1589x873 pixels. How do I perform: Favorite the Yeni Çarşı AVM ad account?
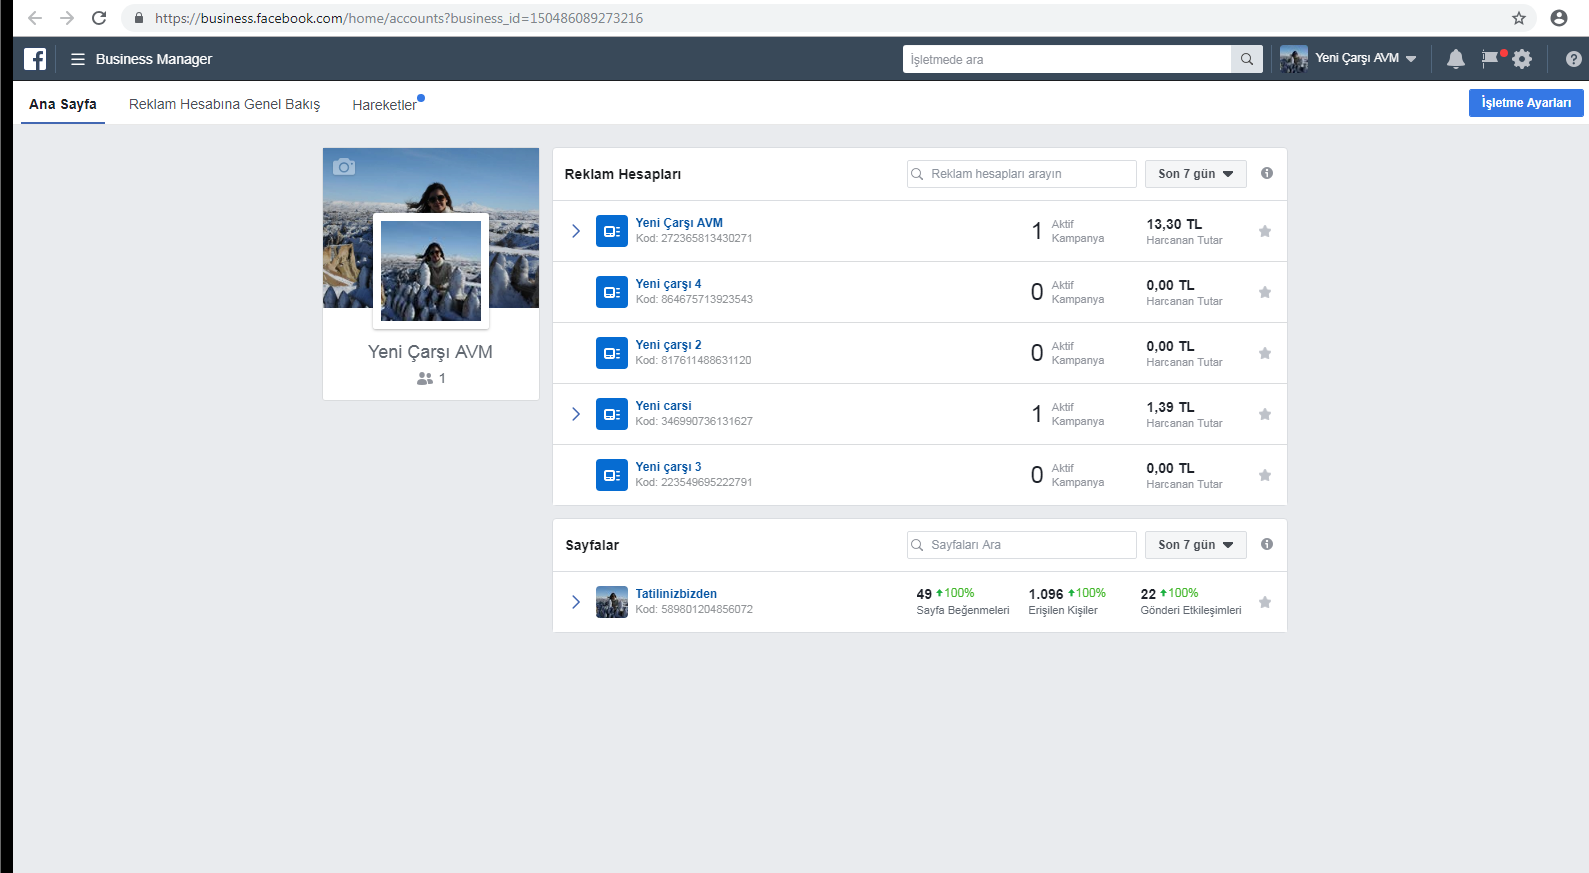click(x=1265, y=231)
